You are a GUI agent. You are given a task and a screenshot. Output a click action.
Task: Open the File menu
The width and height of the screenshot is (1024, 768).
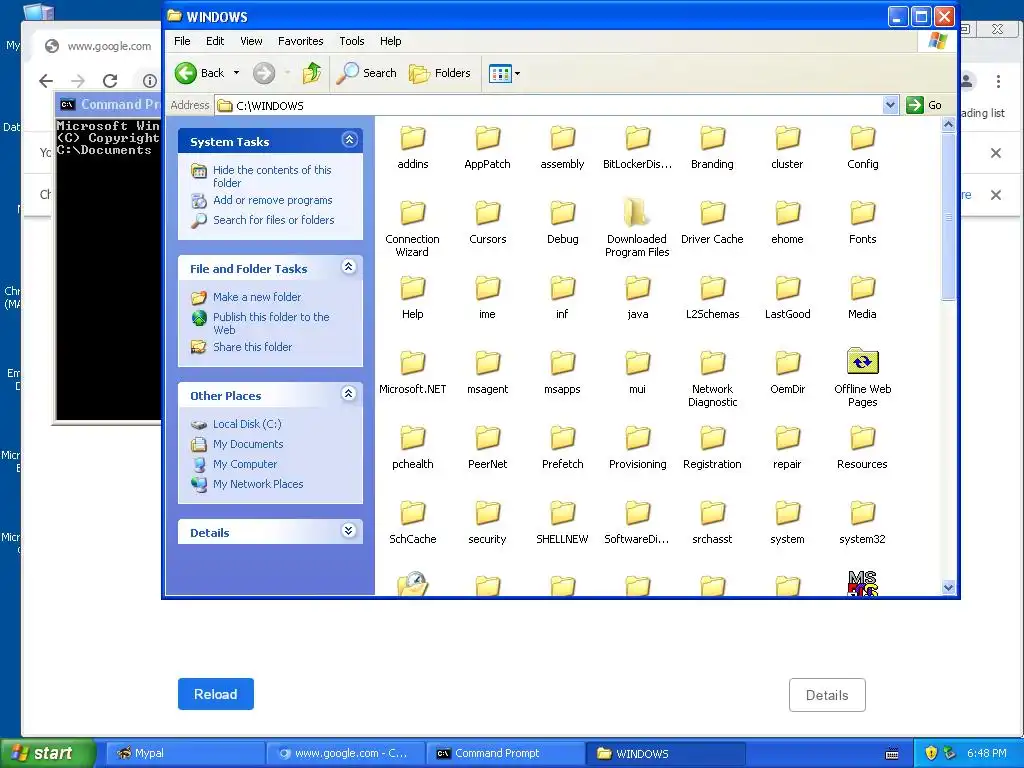pos(182,41)
